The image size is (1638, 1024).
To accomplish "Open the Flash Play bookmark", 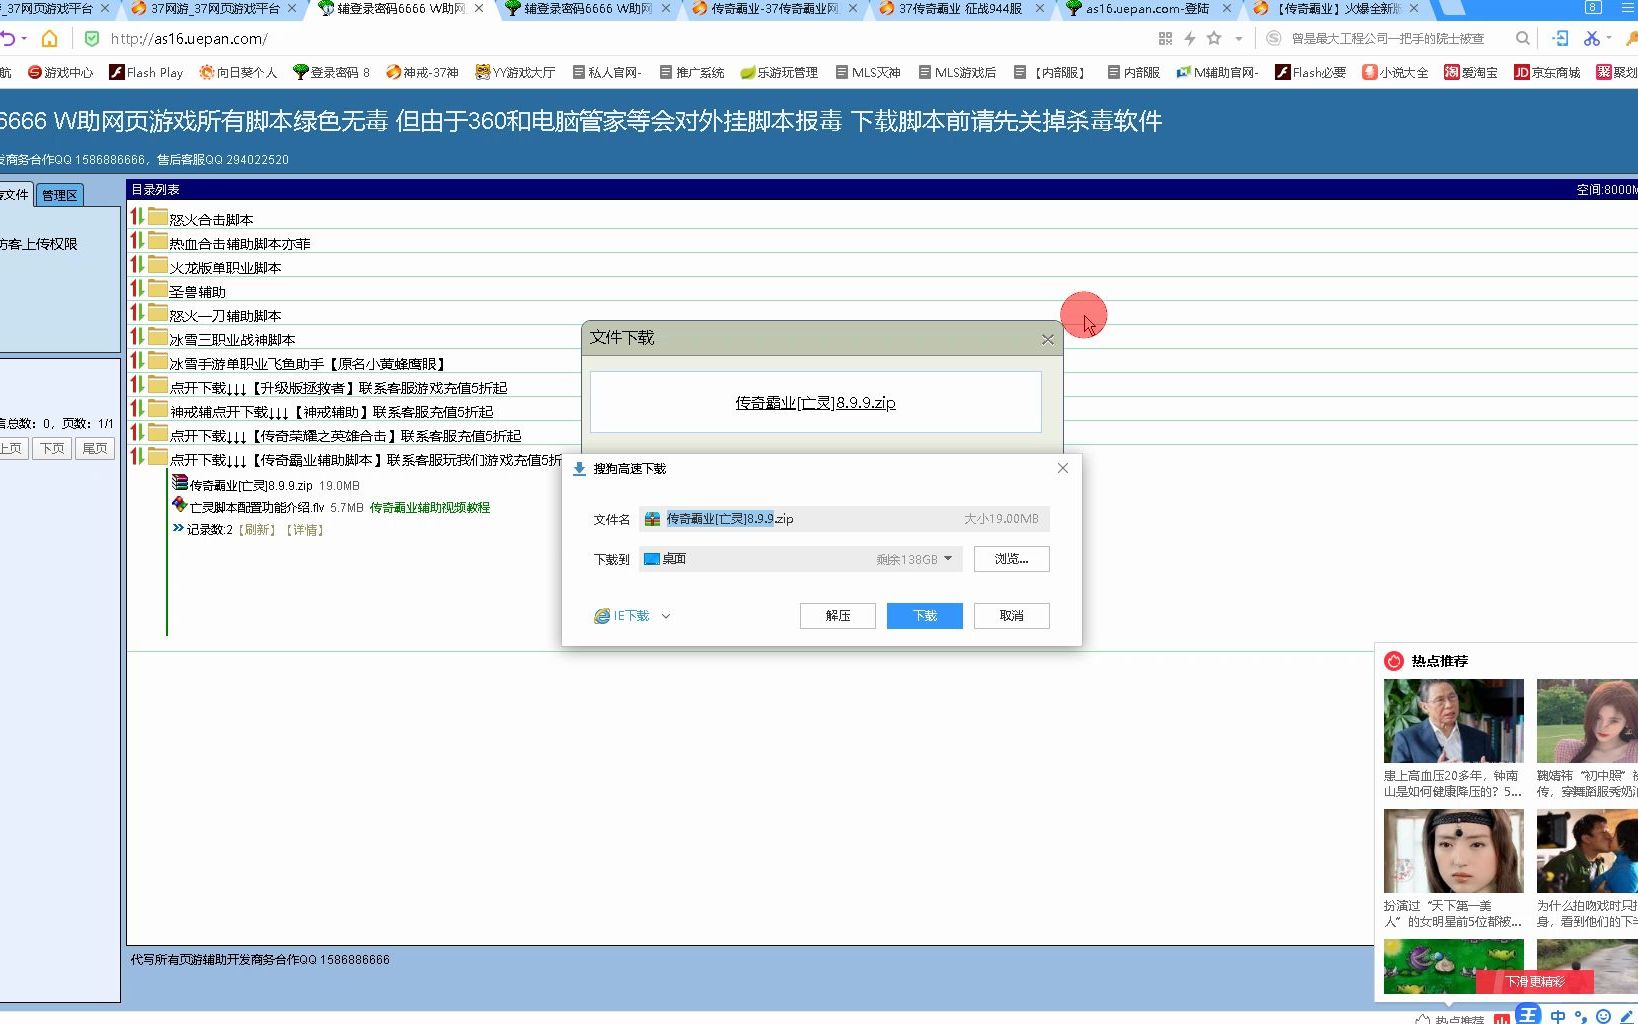I will [146, 72].
